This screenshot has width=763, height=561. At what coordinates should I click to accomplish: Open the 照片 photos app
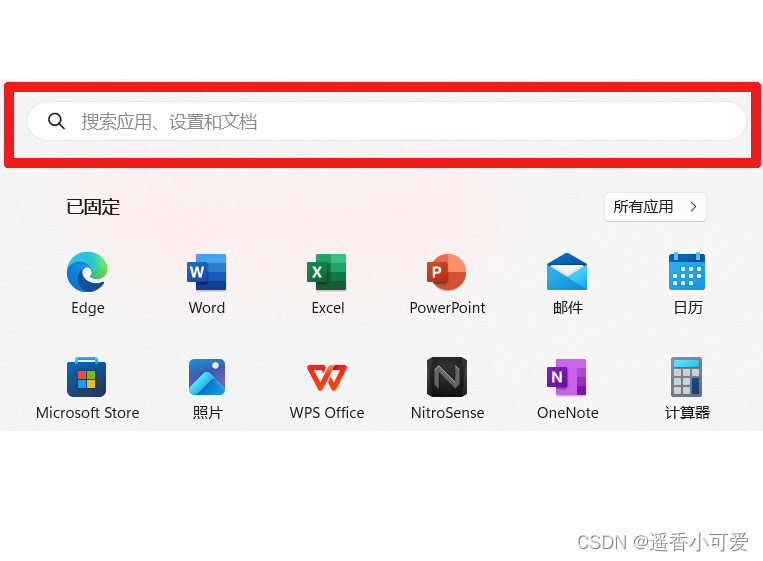tap(207, 389)
